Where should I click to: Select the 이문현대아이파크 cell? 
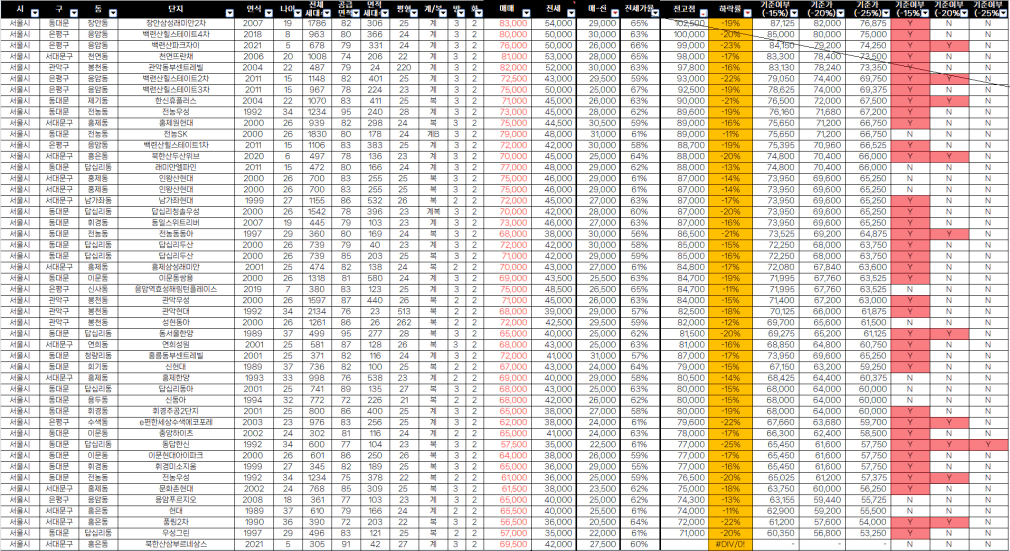176,456
